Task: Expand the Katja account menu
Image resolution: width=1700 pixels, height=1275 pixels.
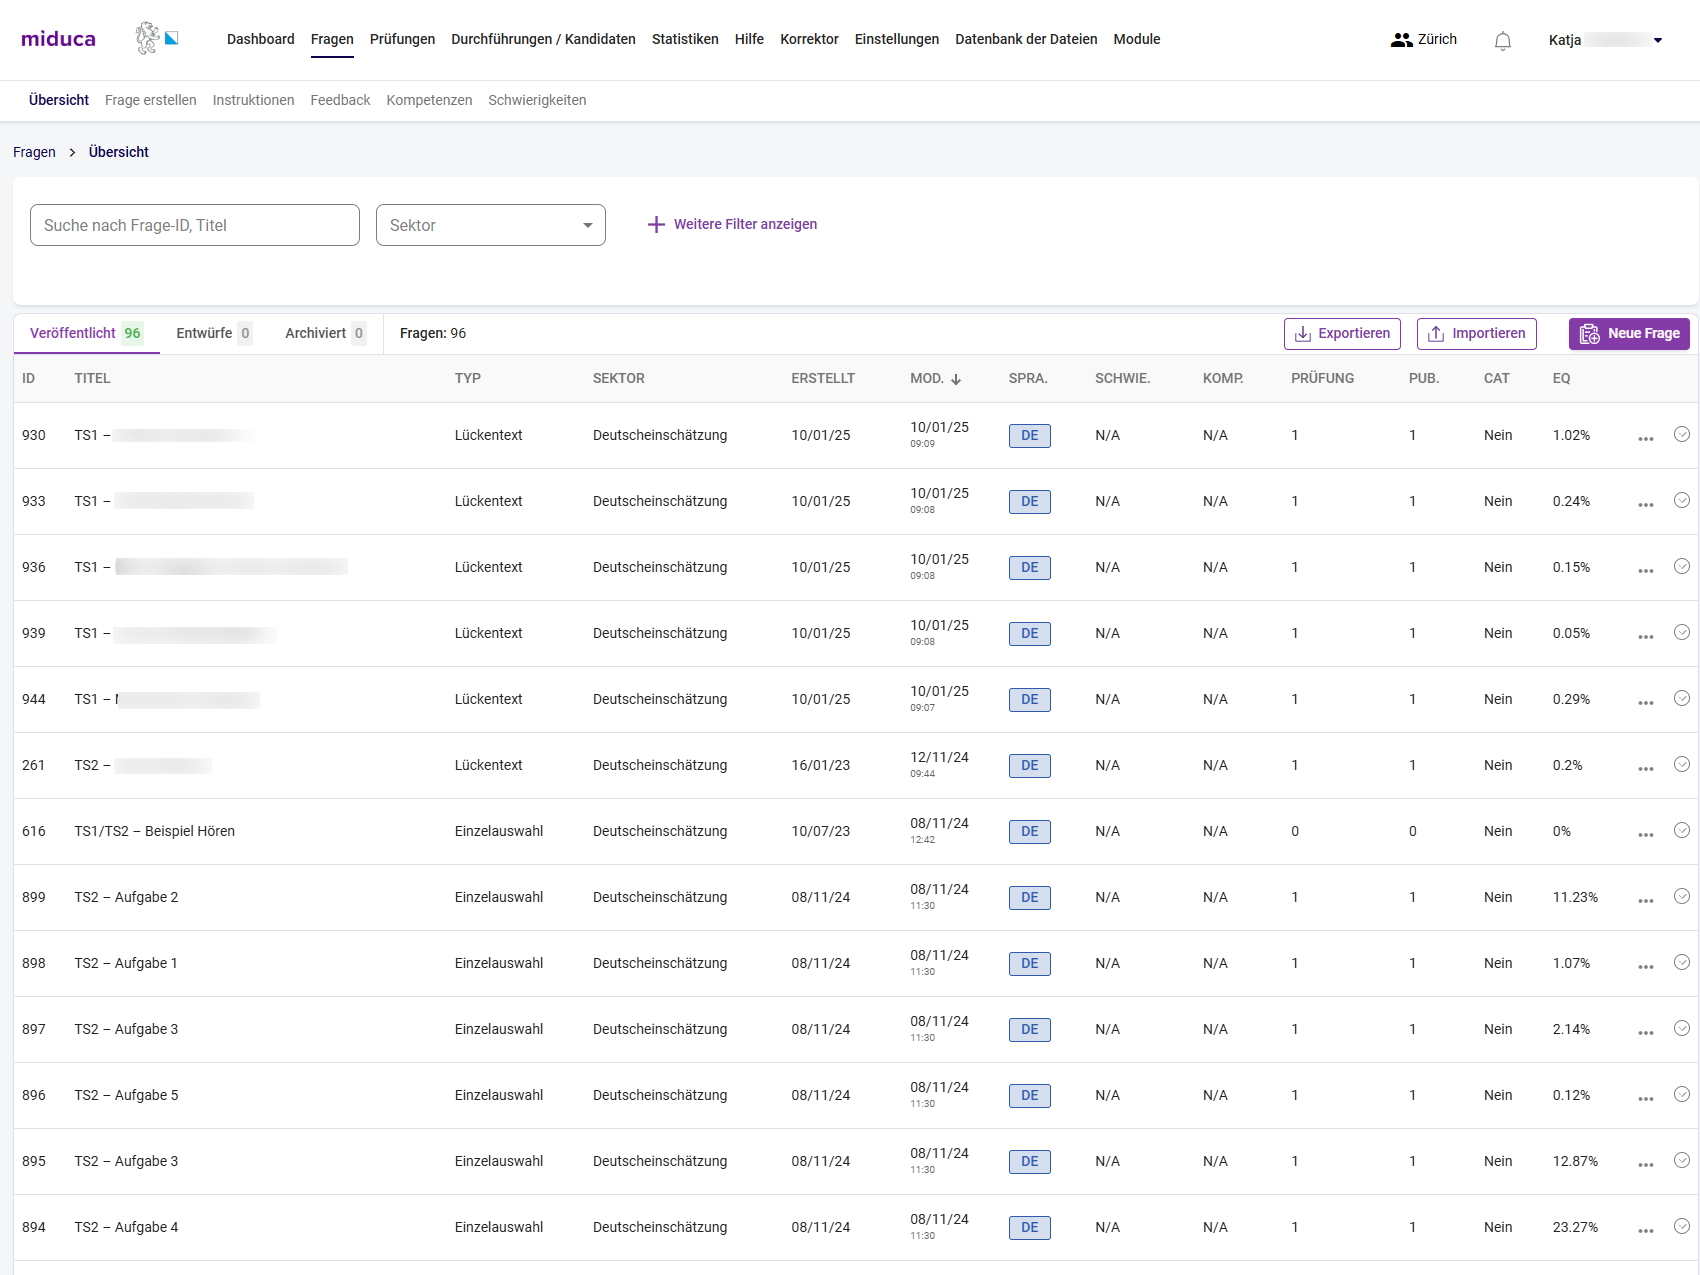Action: [1658, 40]
